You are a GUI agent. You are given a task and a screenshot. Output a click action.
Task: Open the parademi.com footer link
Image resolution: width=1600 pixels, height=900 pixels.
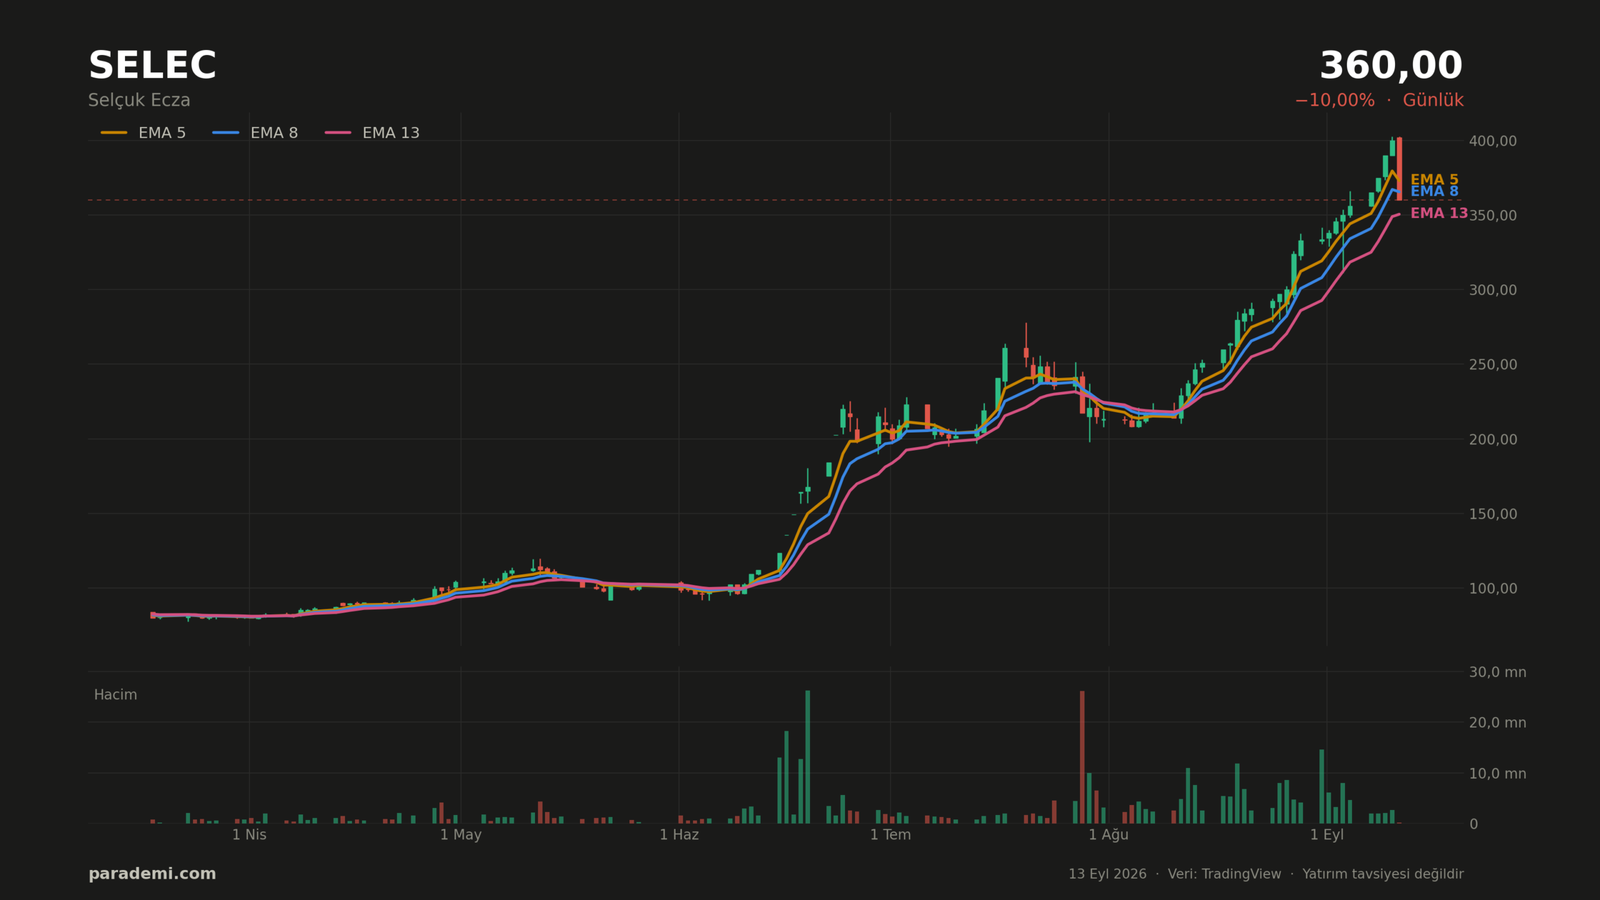point(152,874)
